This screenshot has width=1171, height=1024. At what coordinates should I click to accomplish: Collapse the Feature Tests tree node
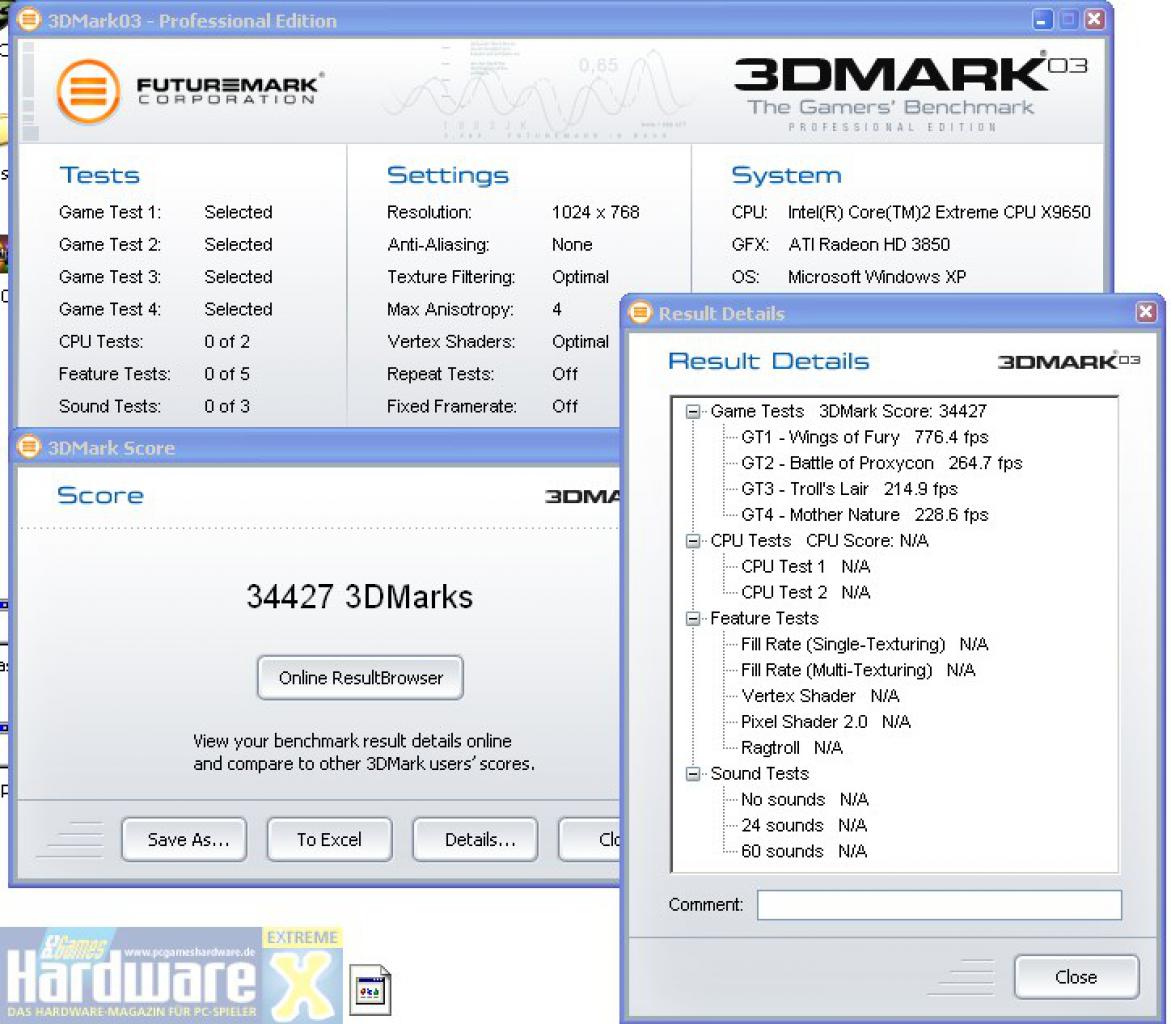click(x=693, y=618)
